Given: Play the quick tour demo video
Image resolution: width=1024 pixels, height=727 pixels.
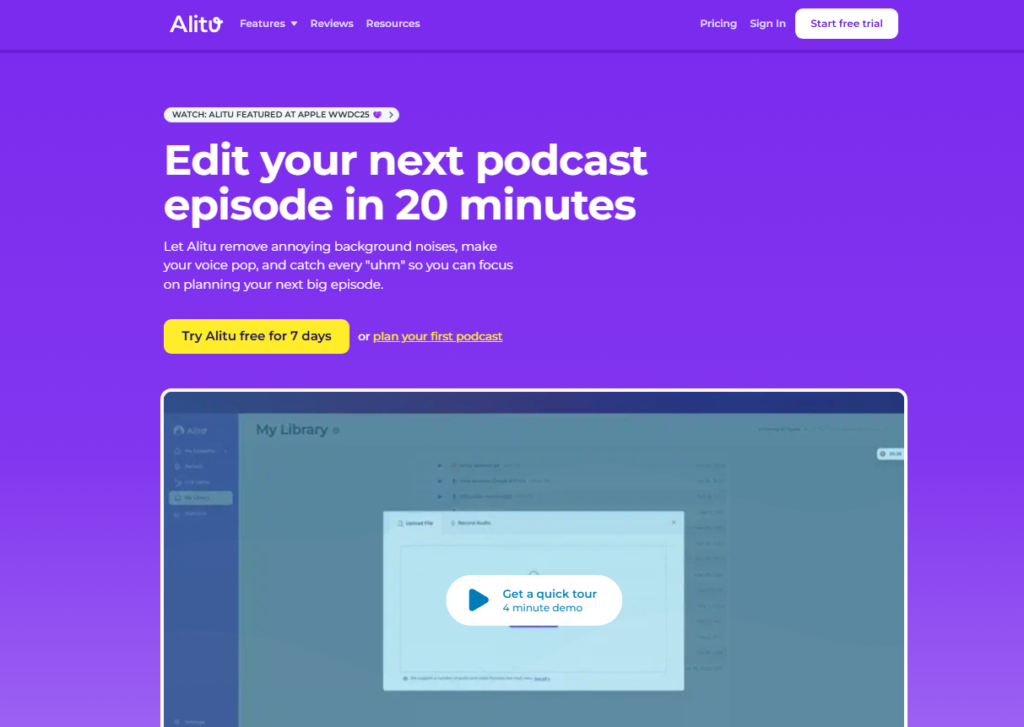Looking at the screenshot, I should click(534, 600).
